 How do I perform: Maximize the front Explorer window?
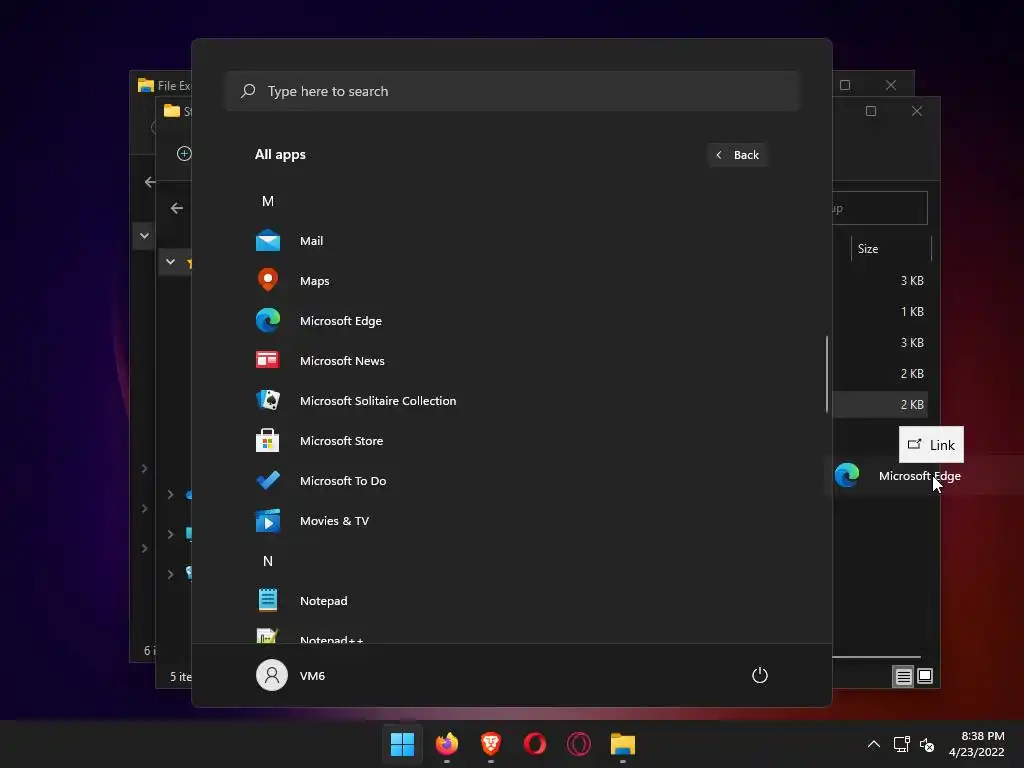pos(871,111)
